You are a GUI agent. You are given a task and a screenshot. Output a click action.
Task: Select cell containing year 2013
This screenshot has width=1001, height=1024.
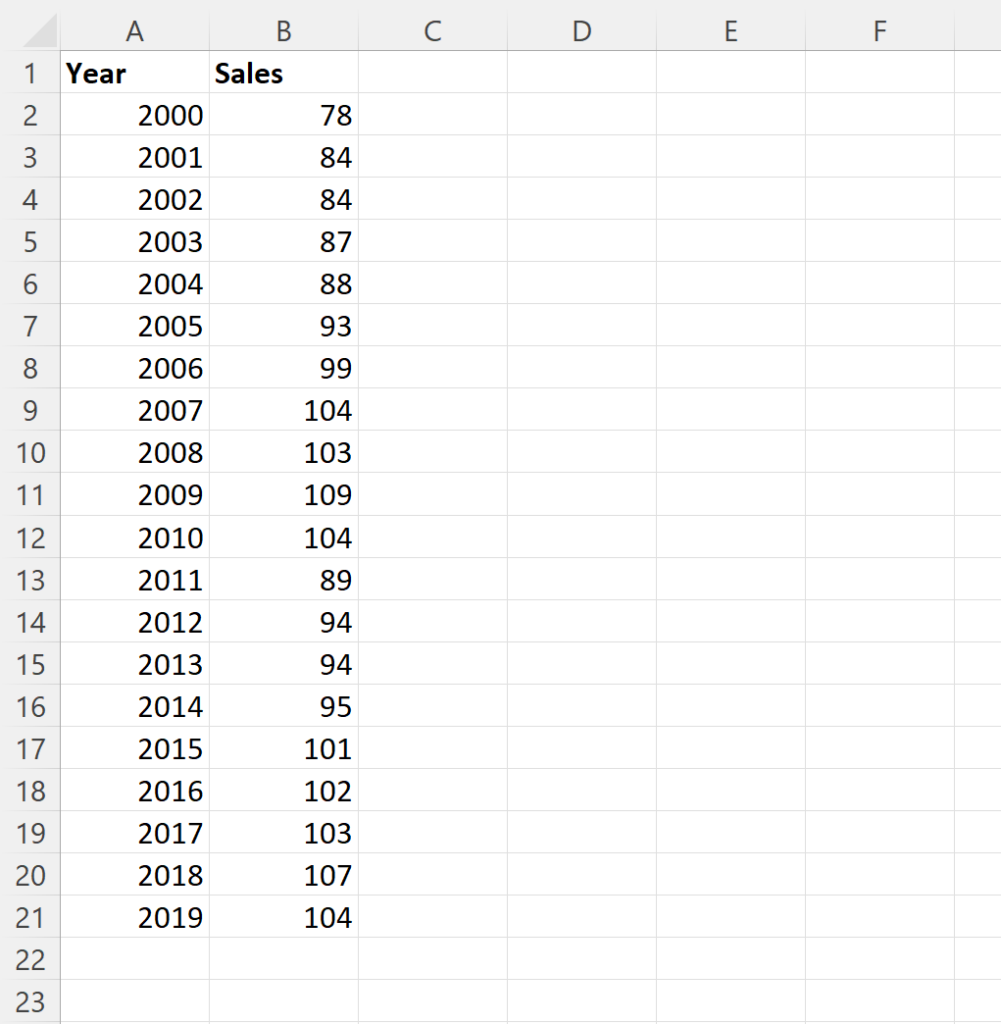click(135, 664)
